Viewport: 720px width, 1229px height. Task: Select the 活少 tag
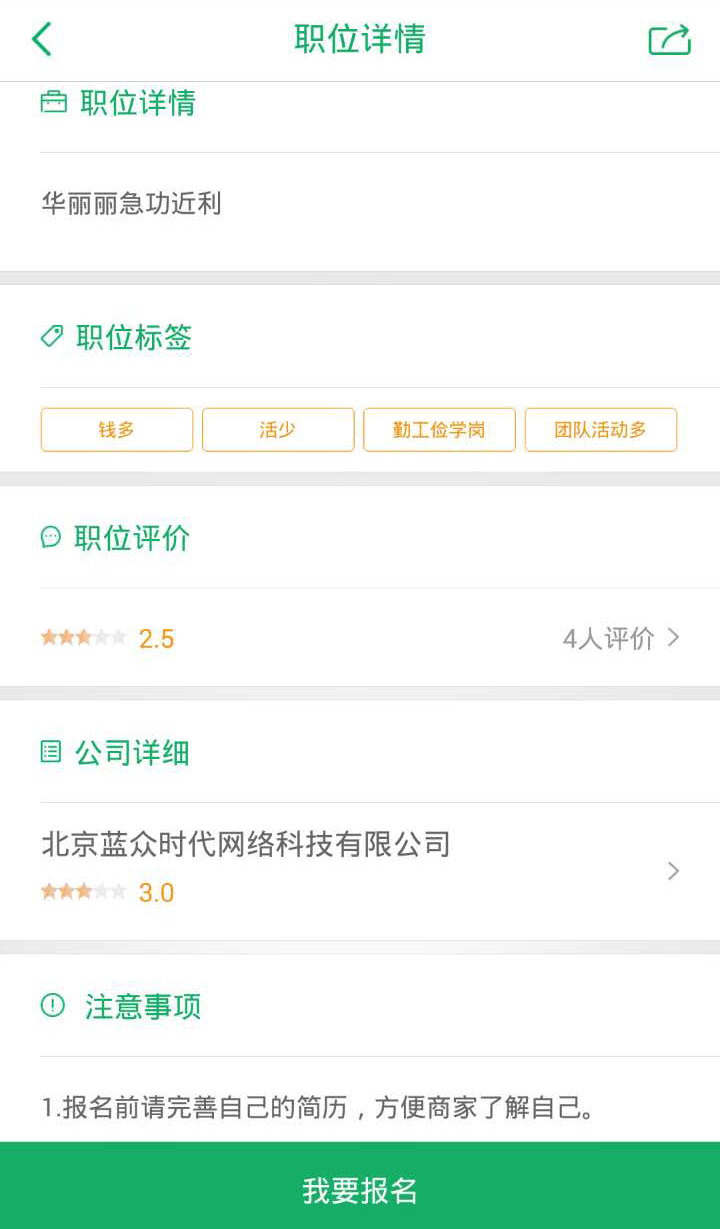(x=278, y=430)
